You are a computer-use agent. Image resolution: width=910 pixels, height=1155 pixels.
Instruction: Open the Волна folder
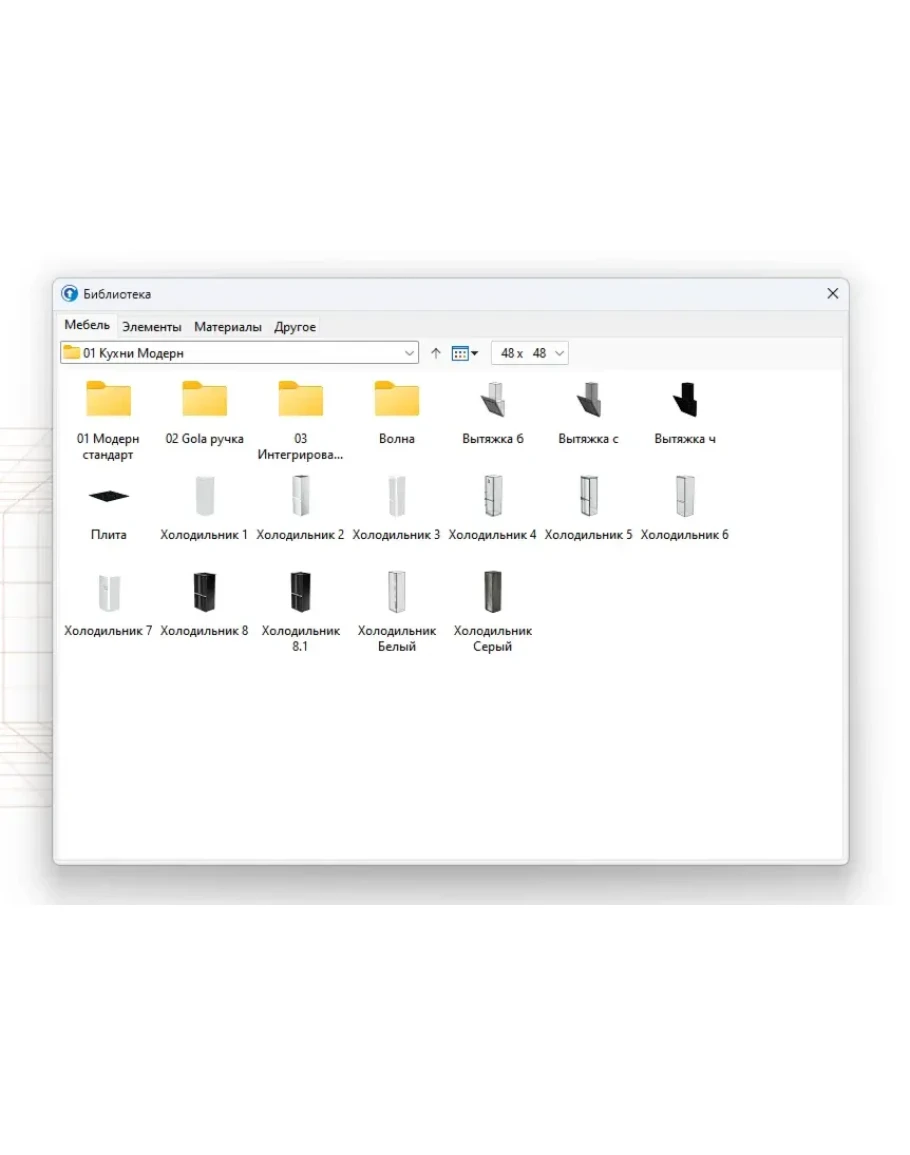pyautogui.click(x=396, y=399)
